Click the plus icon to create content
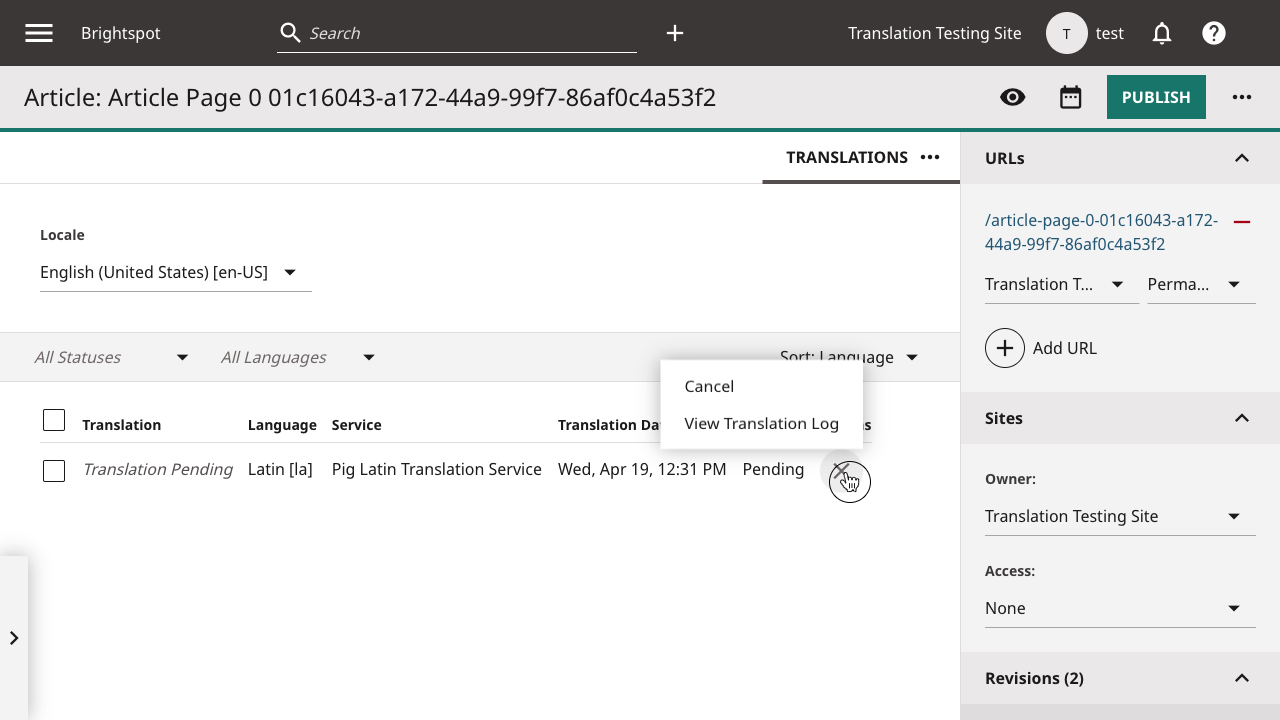The width and height of the screenshot is (1280, 720). point(674,33)
